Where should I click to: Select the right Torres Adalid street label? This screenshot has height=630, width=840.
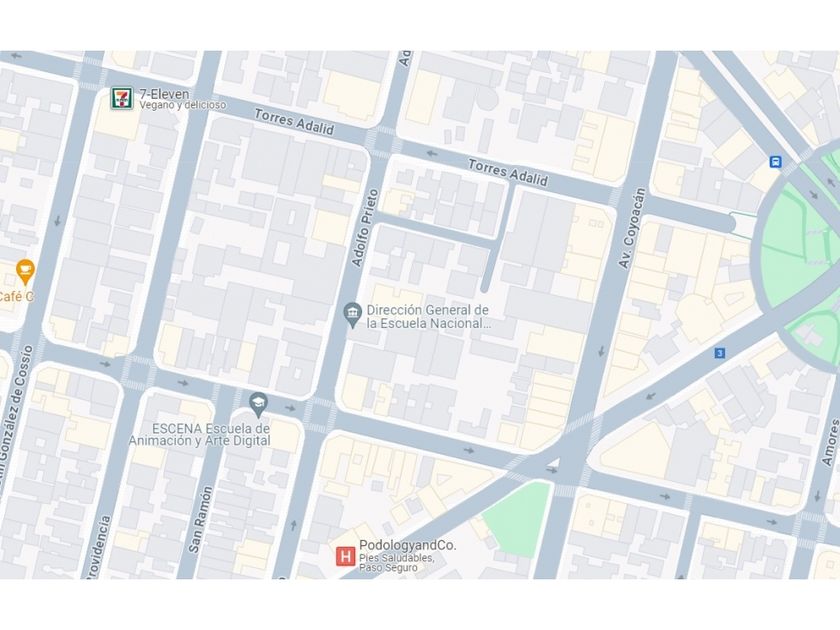[508, 172]
